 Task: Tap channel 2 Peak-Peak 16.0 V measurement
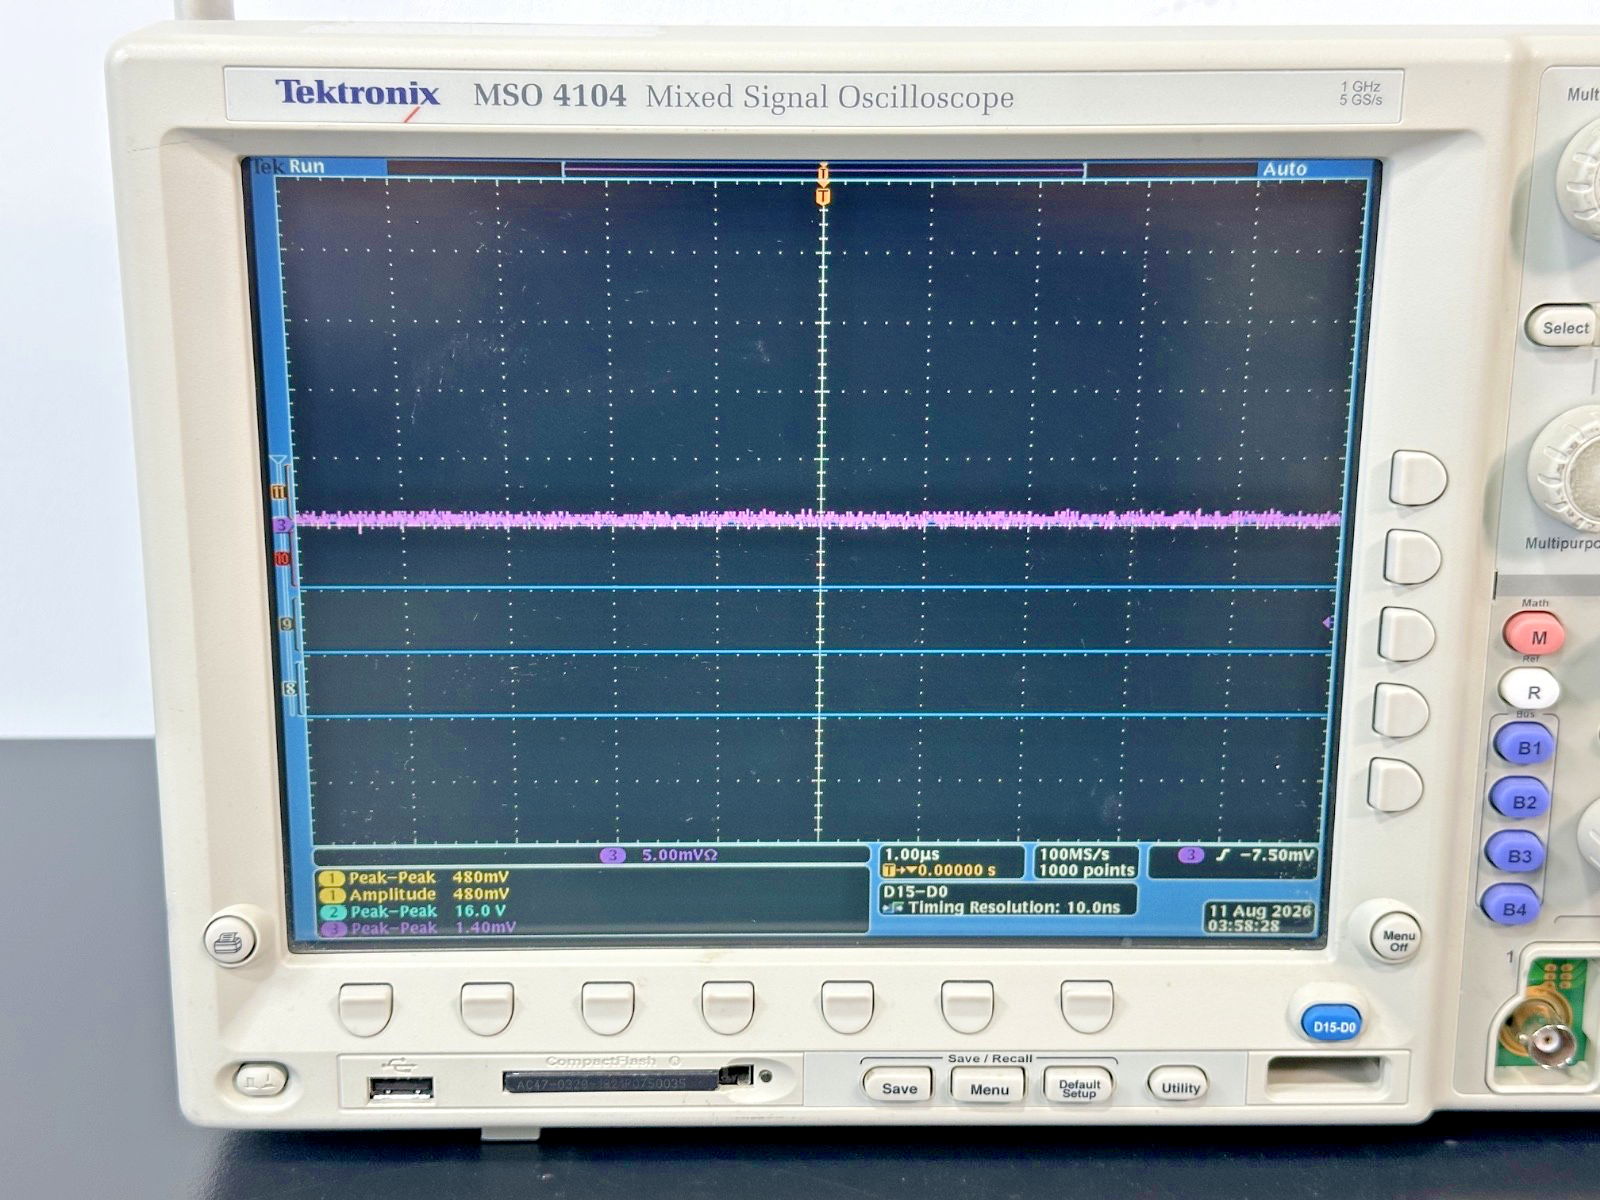pyautogui.click(x=414, y=912)
